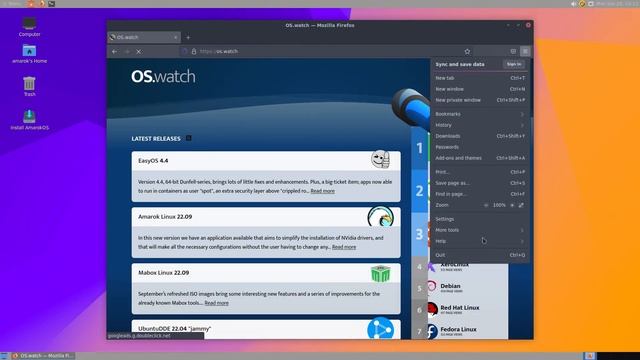
Task: Click the Fedora Linux logo
Action: click(x=432, y=331)
